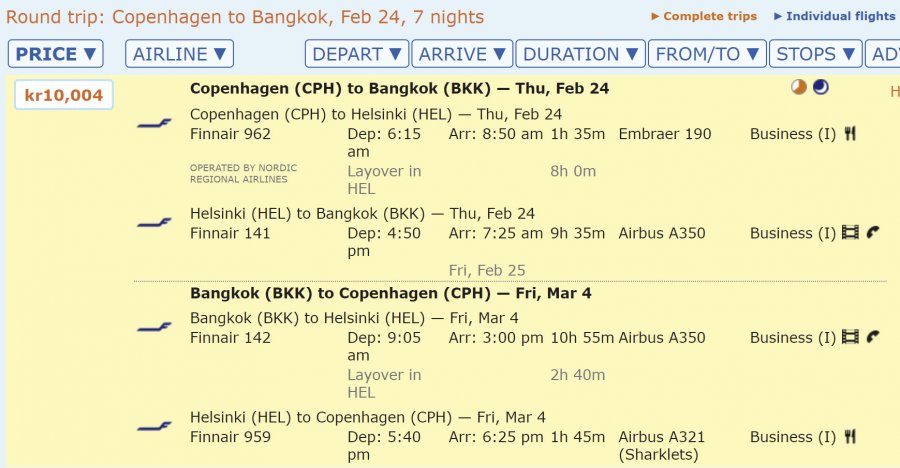Image resolution: width=900 pixels, height=468 pixels.
Task: Open the FROM/TO filter dropdown
Action: [x=708, y=54]
